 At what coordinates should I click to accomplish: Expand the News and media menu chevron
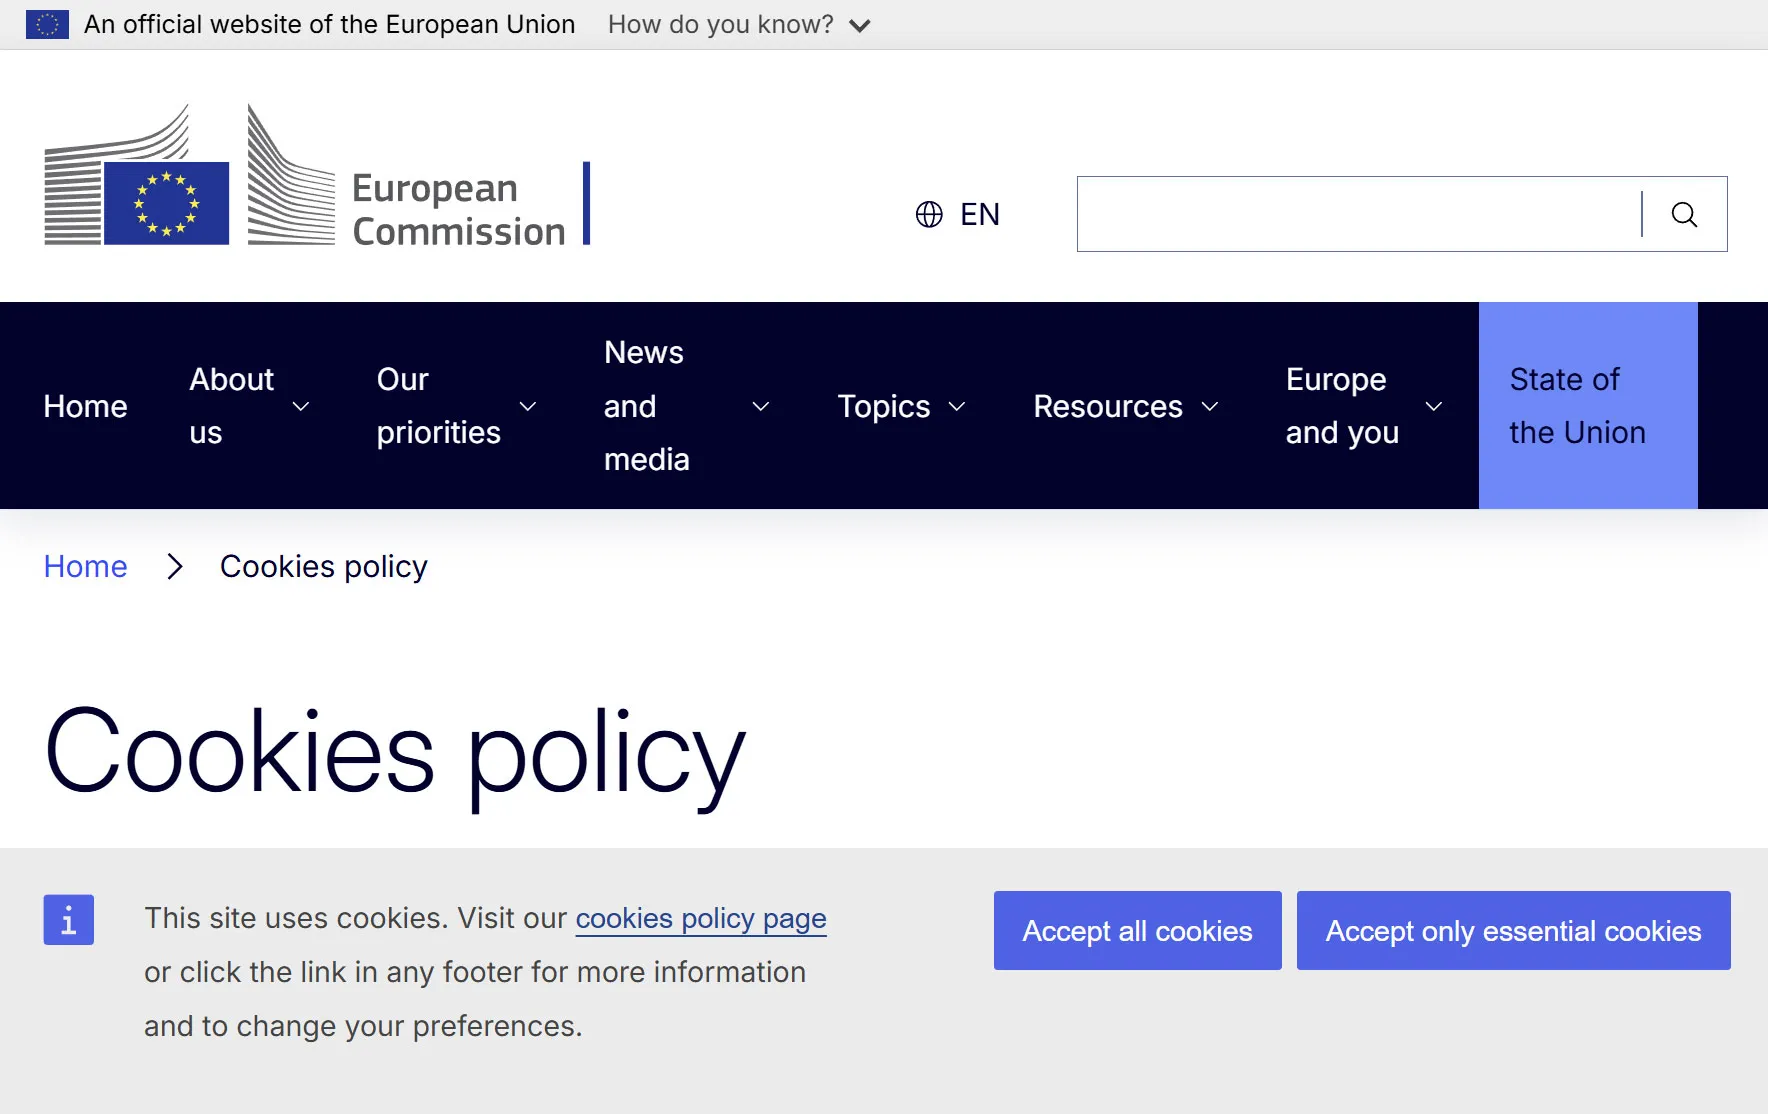[761, 406]
